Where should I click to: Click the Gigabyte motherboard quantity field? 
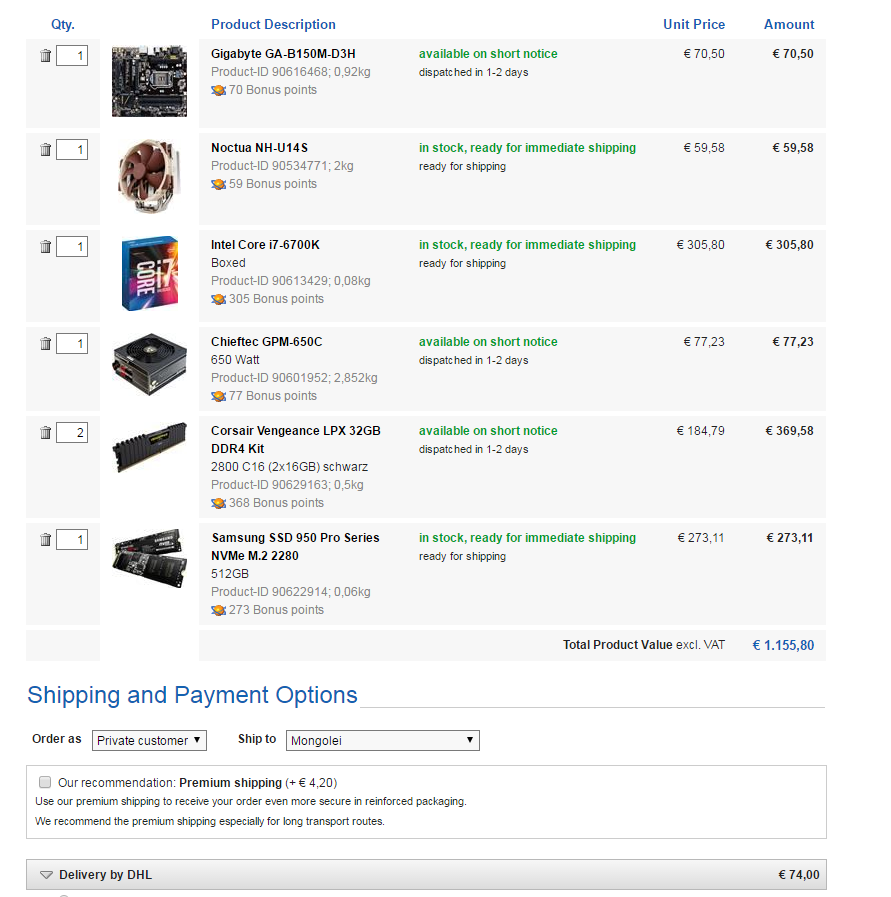[x=72, y=56]
